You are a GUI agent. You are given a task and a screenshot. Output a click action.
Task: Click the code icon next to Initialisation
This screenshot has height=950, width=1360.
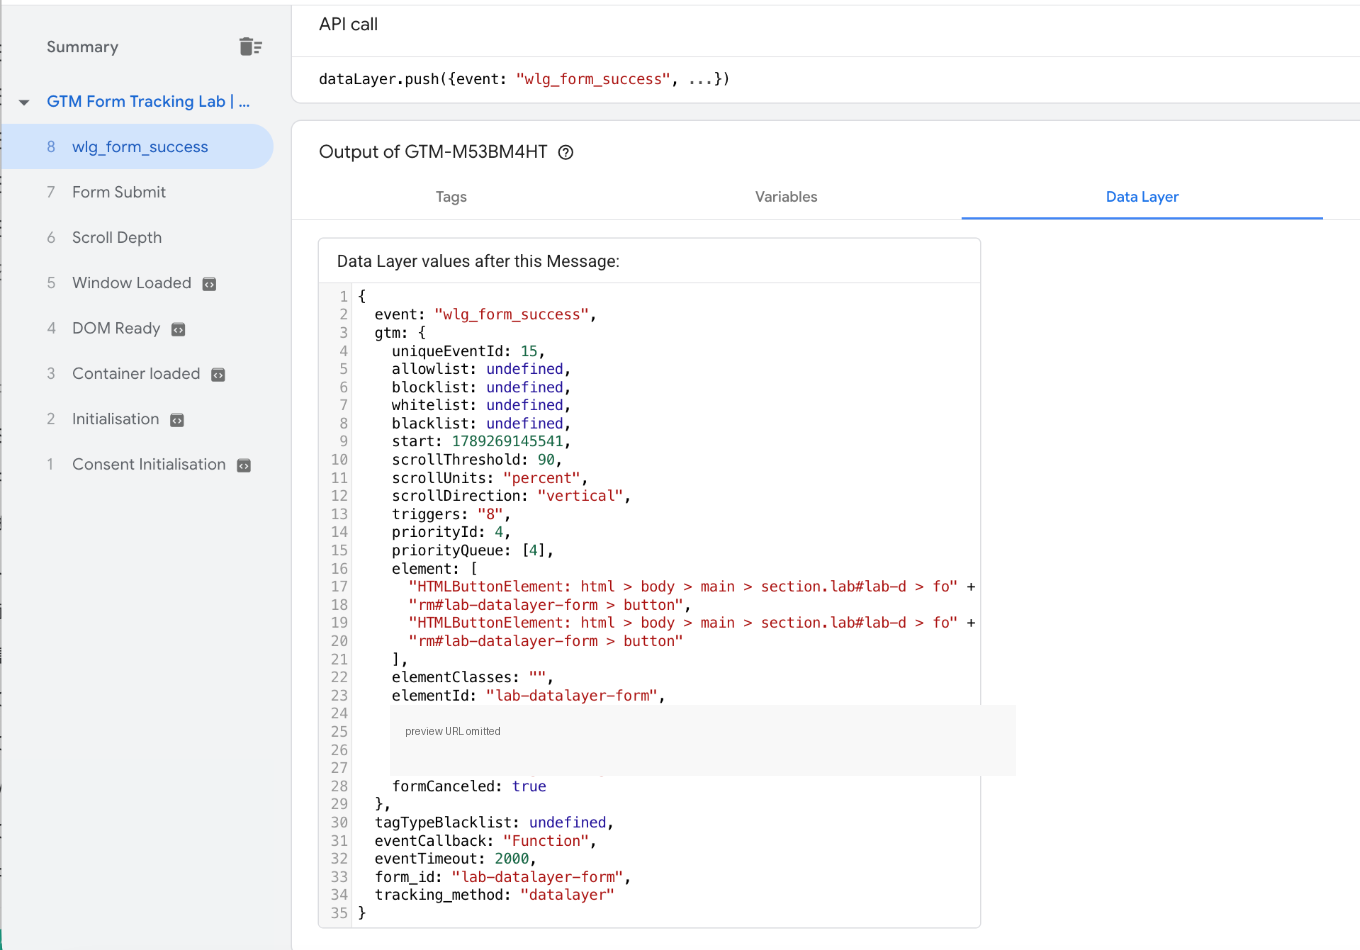coord(177,420)
